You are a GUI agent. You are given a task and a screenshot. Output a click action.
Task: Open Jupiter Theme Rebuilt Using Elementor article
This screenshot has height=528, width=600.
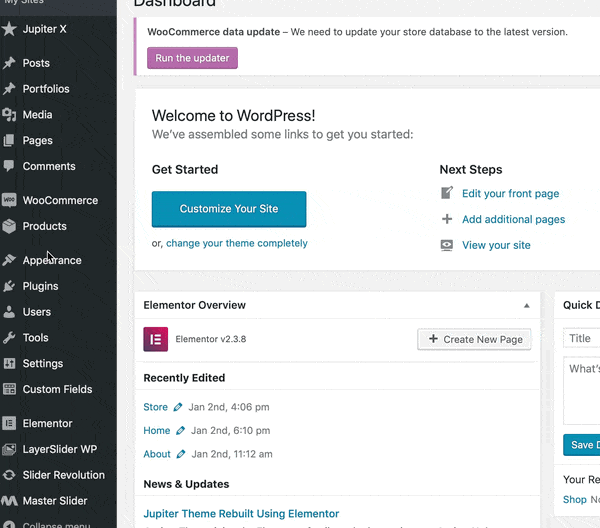click(x=241, y=514)
